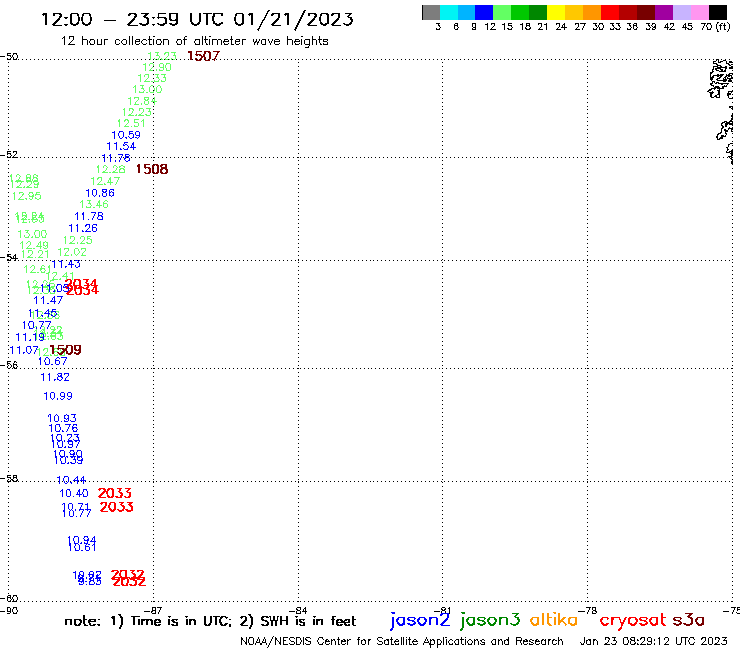Click the cryosat satellite legend label
740x650 pixels.
click(633, 621)
